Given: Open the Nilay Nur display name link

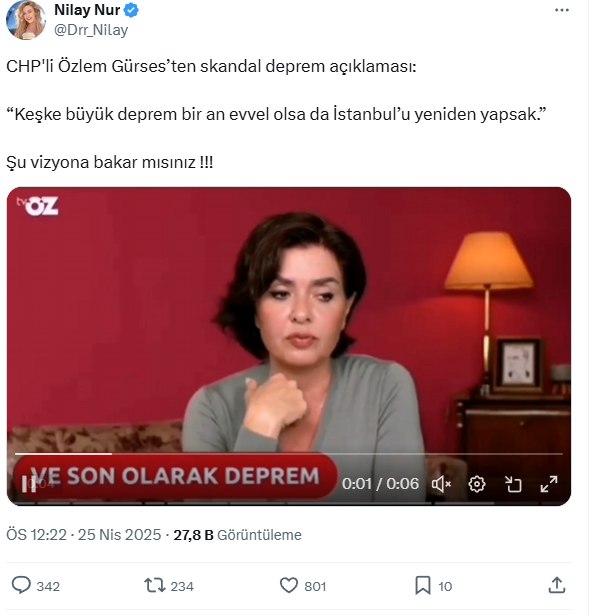Looking at the screenshot, I should [87, 10].
